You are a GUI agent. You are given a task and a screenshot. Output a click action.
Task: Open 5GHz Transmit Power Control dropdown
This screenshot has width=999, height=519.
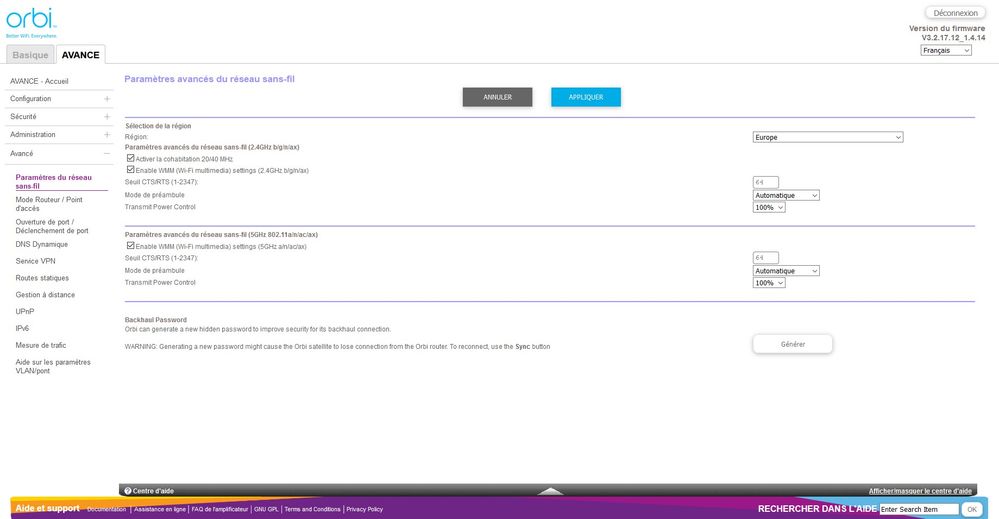769,283
